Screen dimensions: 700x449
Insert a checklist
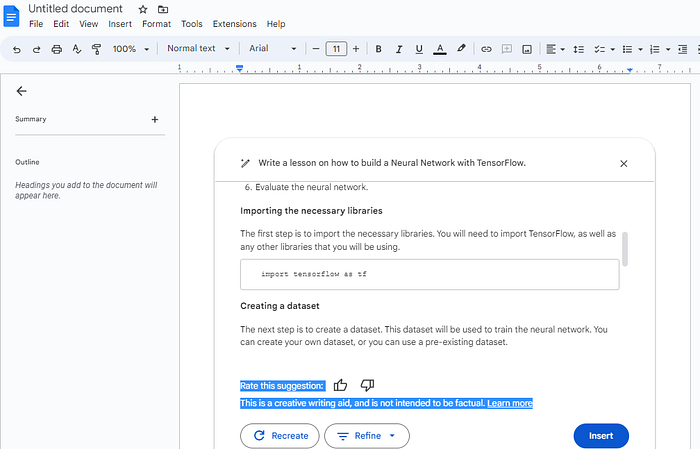click(600, 49)
